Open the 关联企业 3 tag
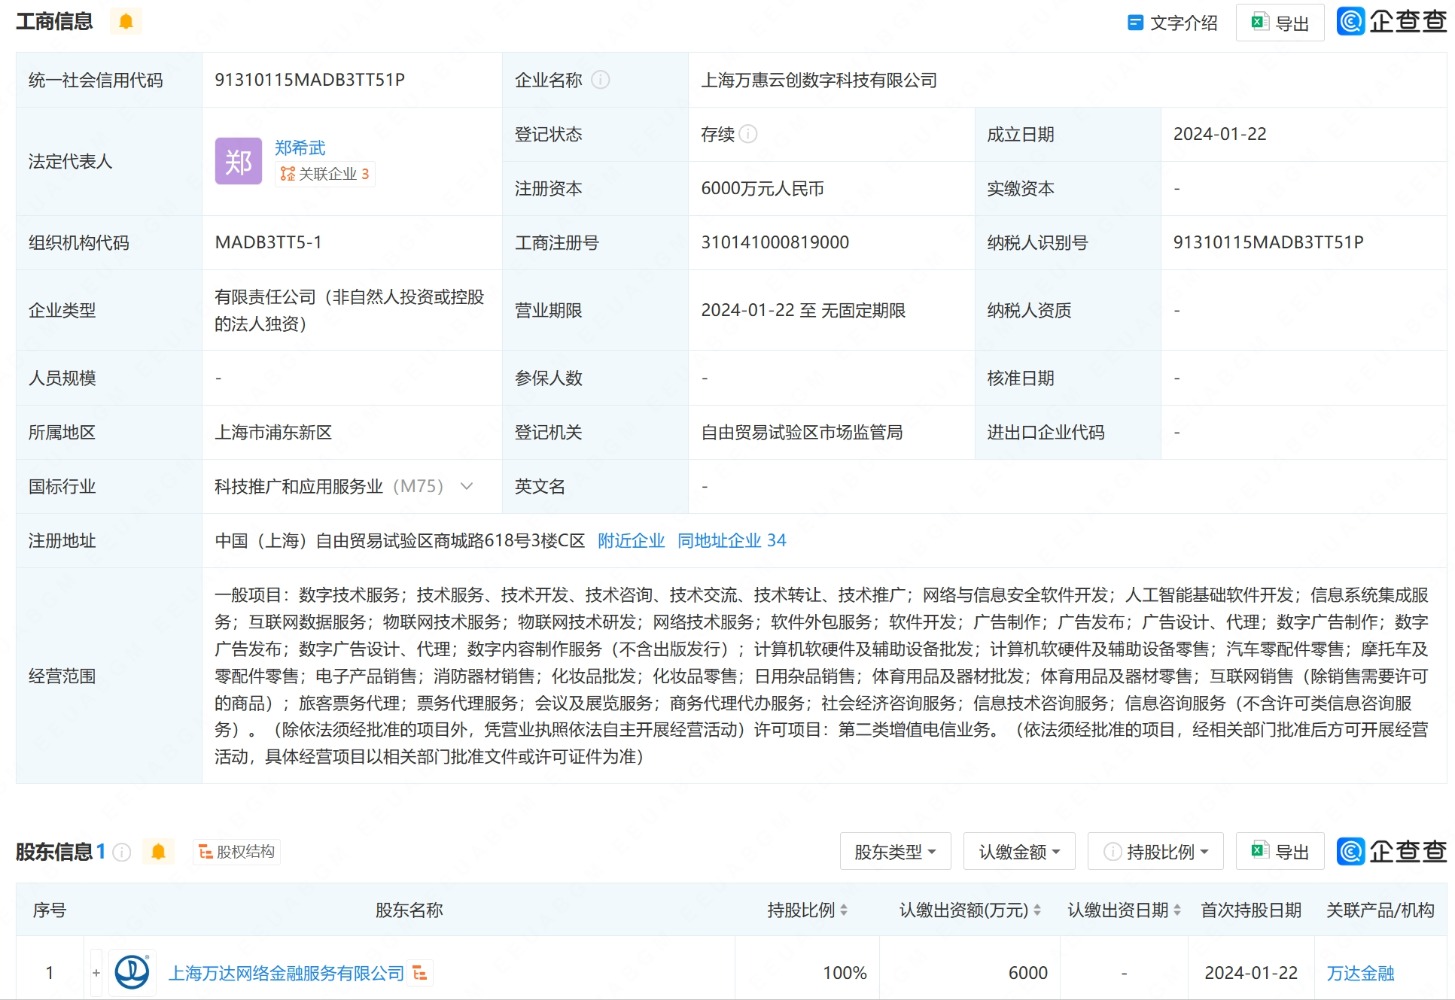Viewport: 1455px width, 1000px height. tap(325, 174)
